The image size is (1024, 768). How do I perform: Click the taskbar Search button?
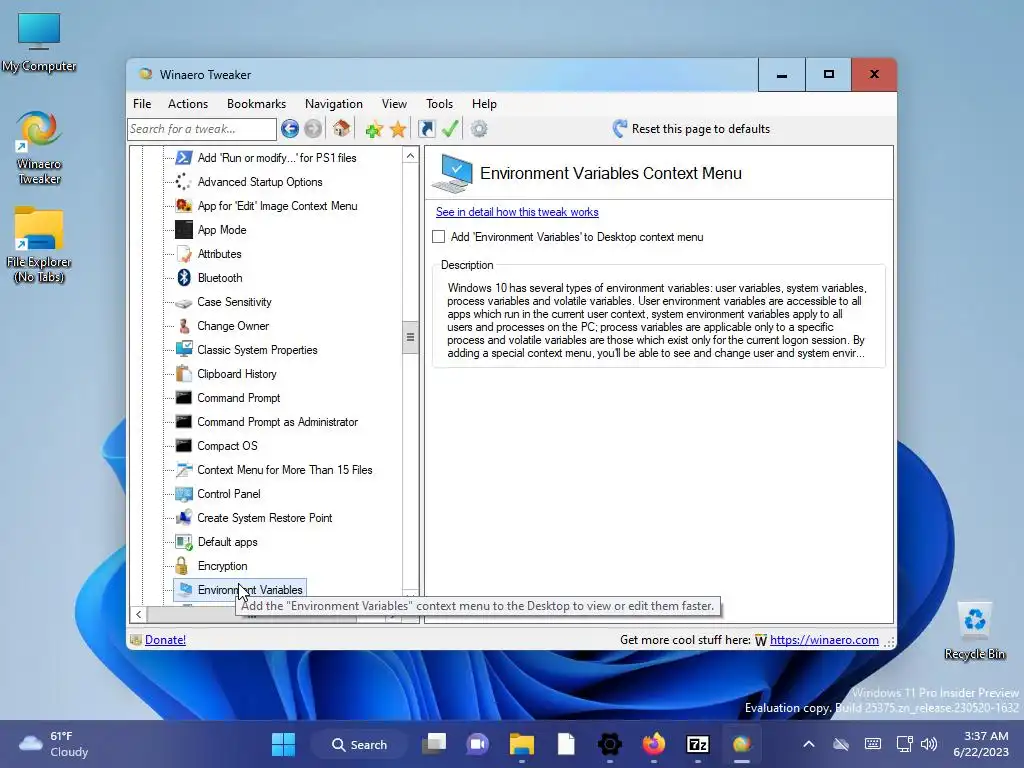point(359,744)
